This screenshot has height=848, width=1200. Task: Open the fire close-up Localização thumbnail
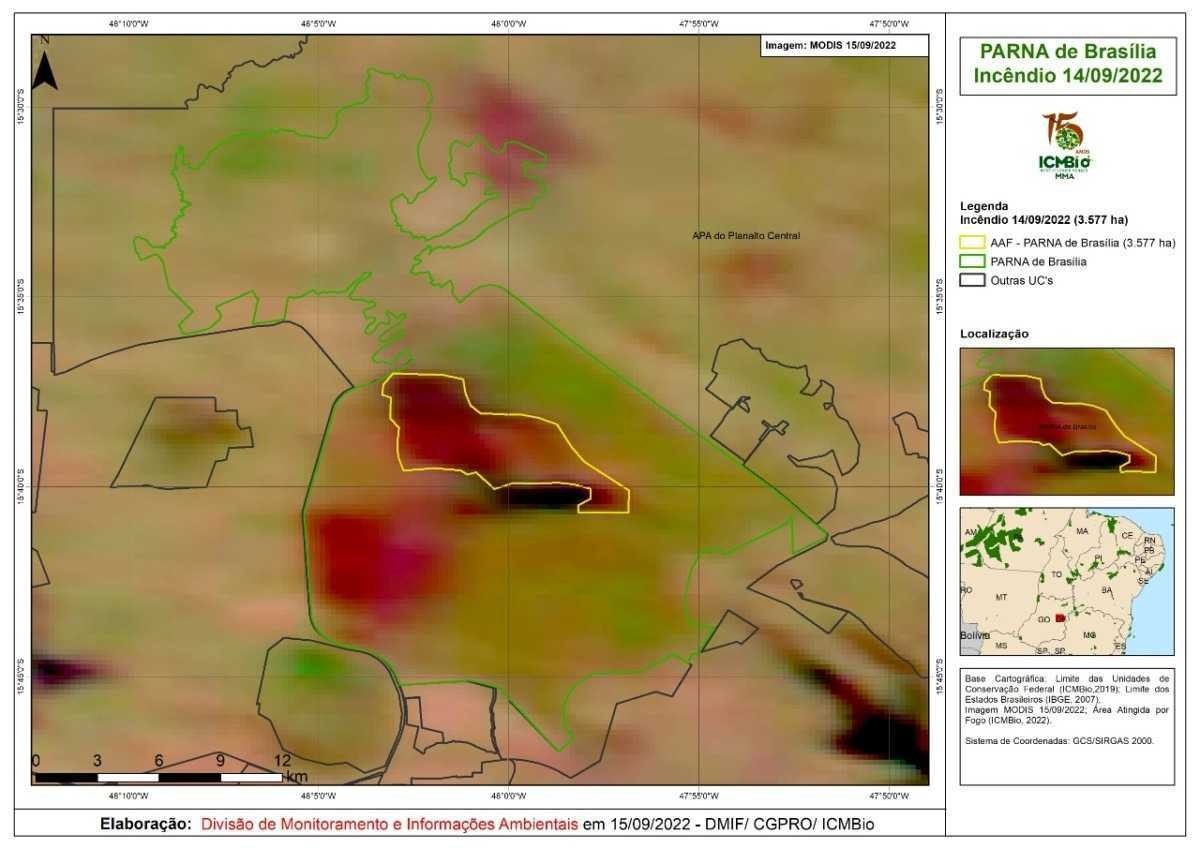(1066, 421)
